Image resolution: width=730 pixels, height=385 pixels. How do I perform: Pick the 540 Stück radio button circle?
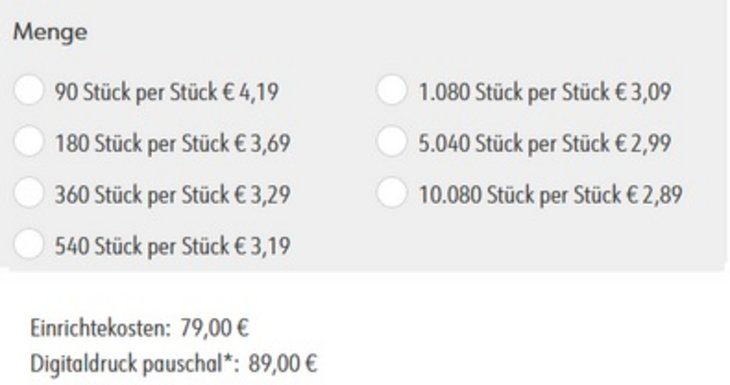[x=29, y=244]
